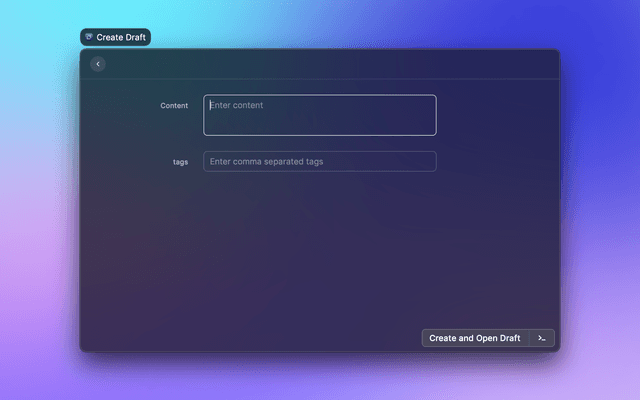Select the Content field label
The height and width of the screenshot is (400, 640).
pyautogui.click(x=174, y=105)
